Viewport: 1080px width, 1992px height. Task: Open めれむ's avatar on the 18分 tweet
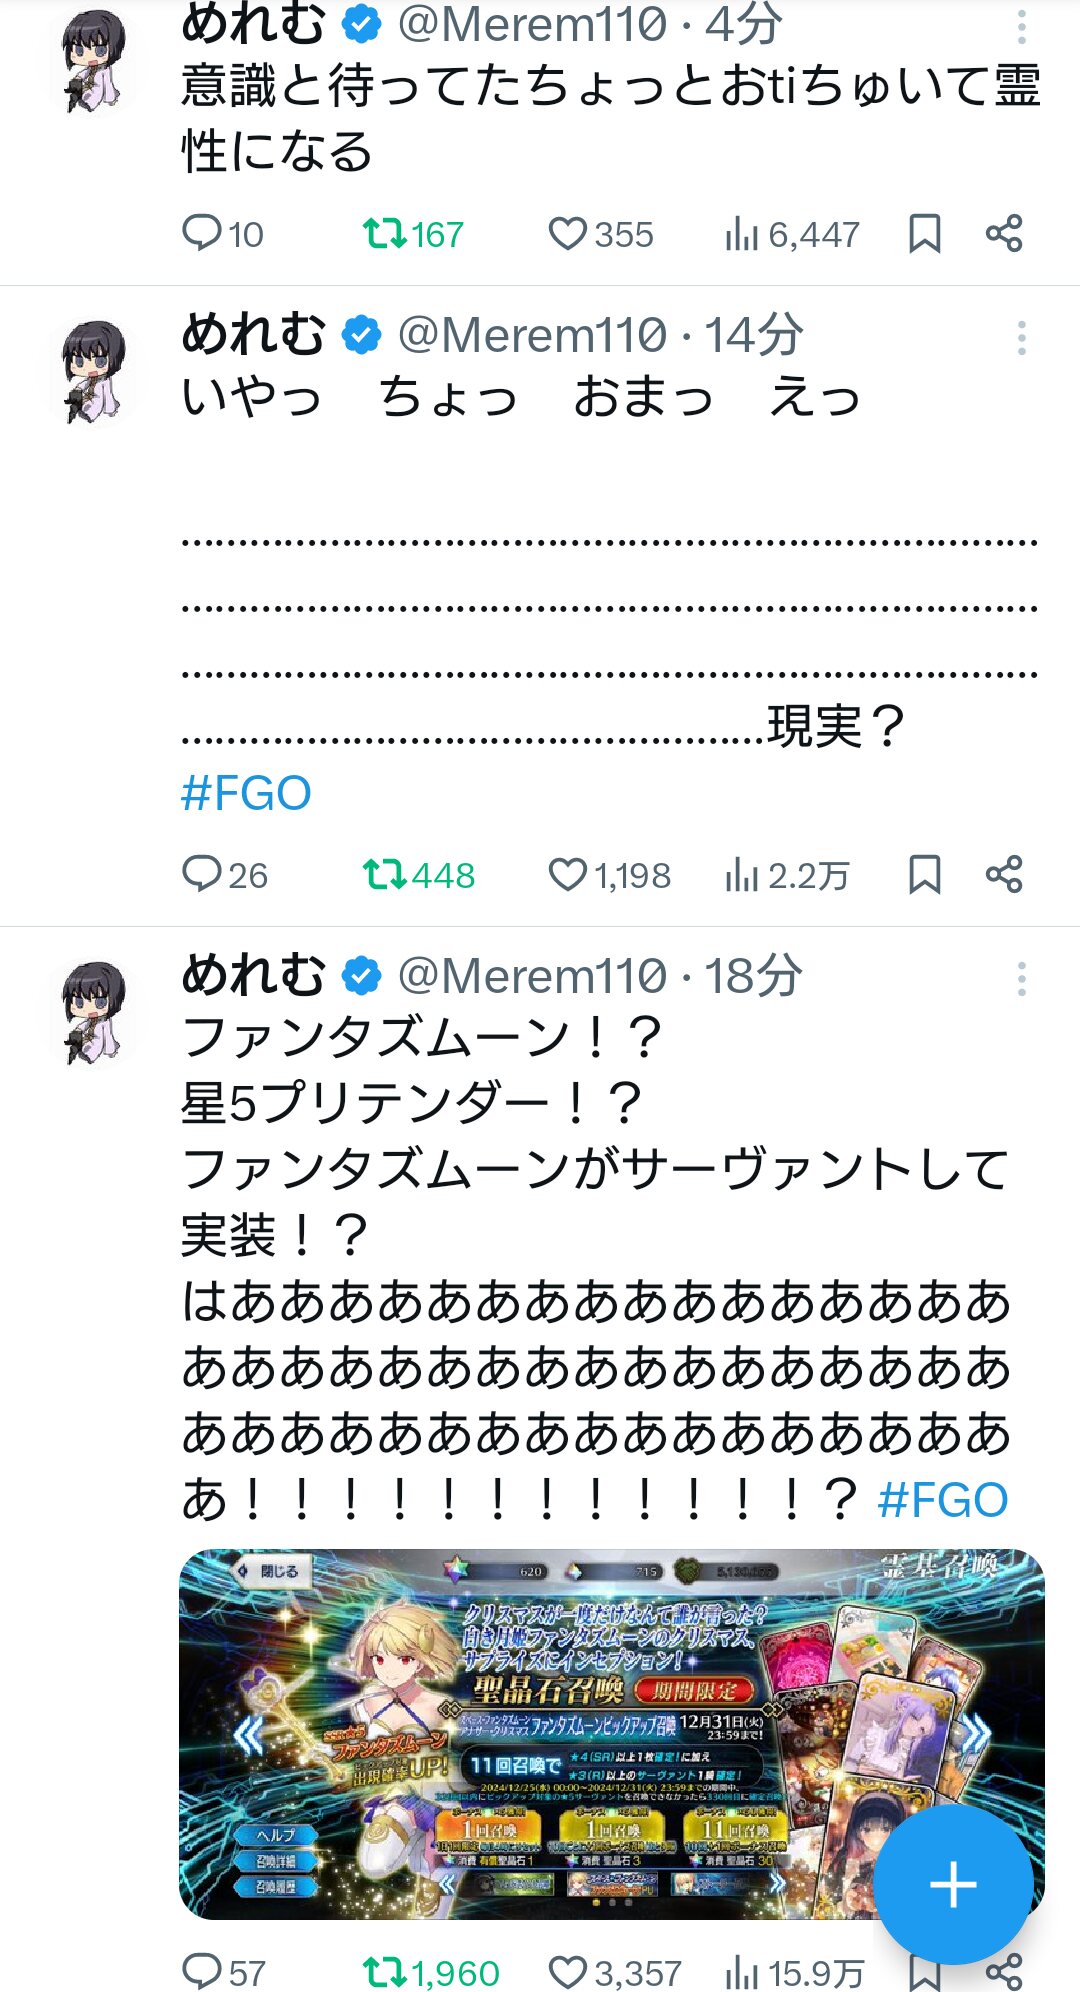point(93,1012)
